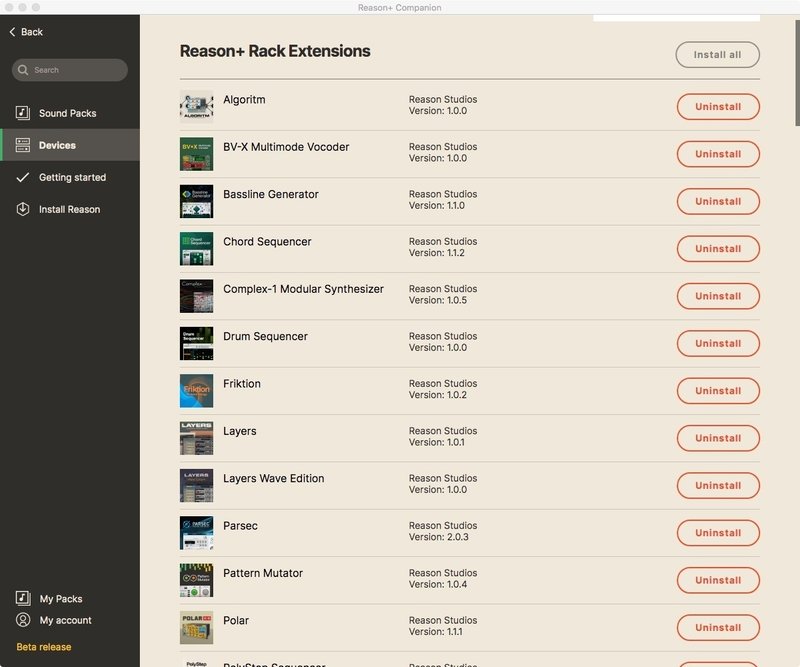Click the BV-X Multimode Vocoder name

286,147
